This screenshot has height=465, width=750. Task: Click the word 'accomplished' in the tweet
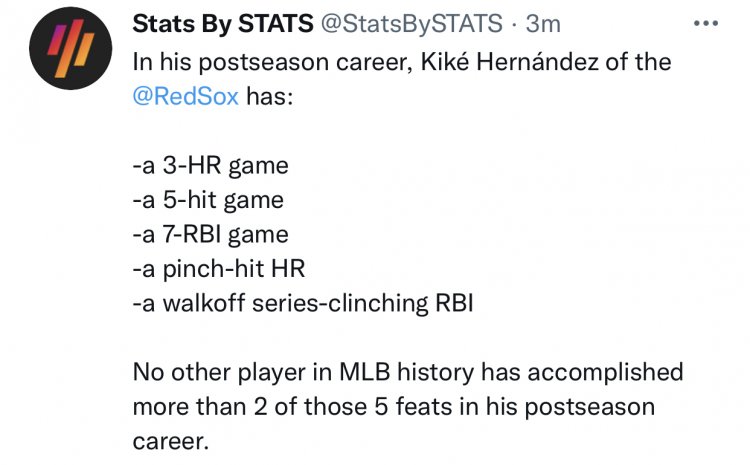(606, 372)
